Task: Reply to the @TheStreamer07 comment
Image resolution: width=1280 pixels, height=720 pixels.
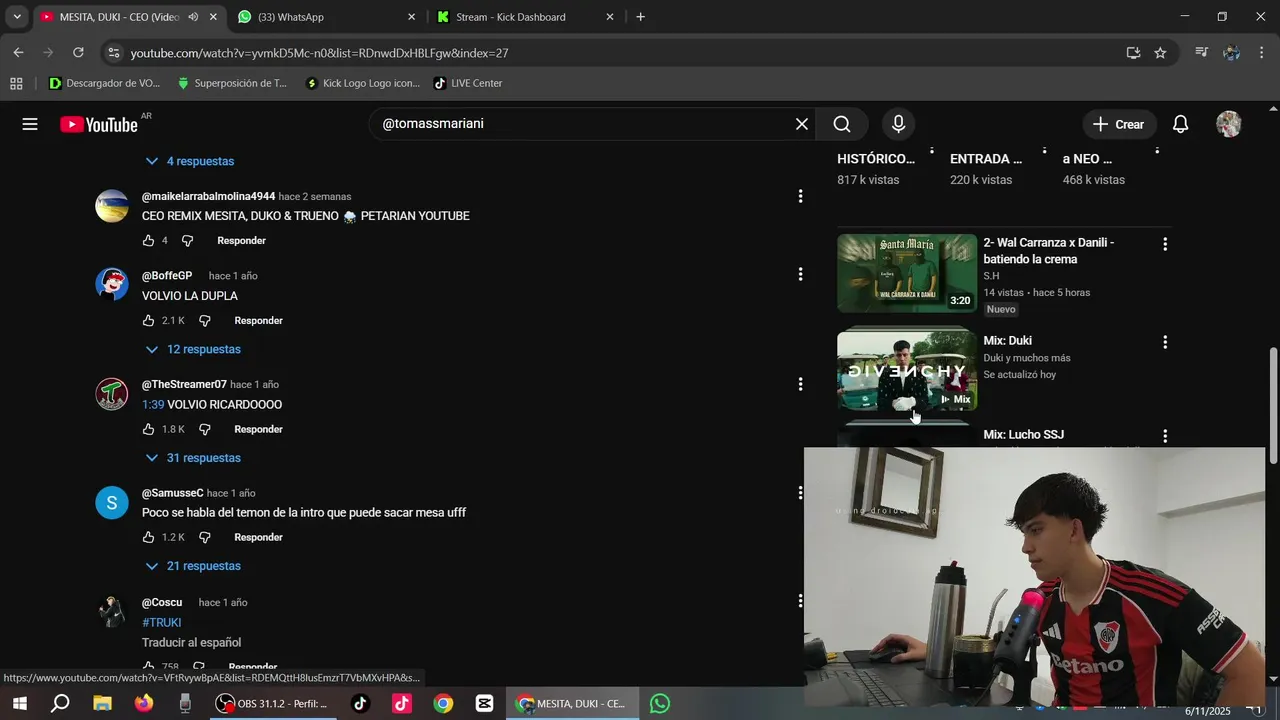Action: 258,429
